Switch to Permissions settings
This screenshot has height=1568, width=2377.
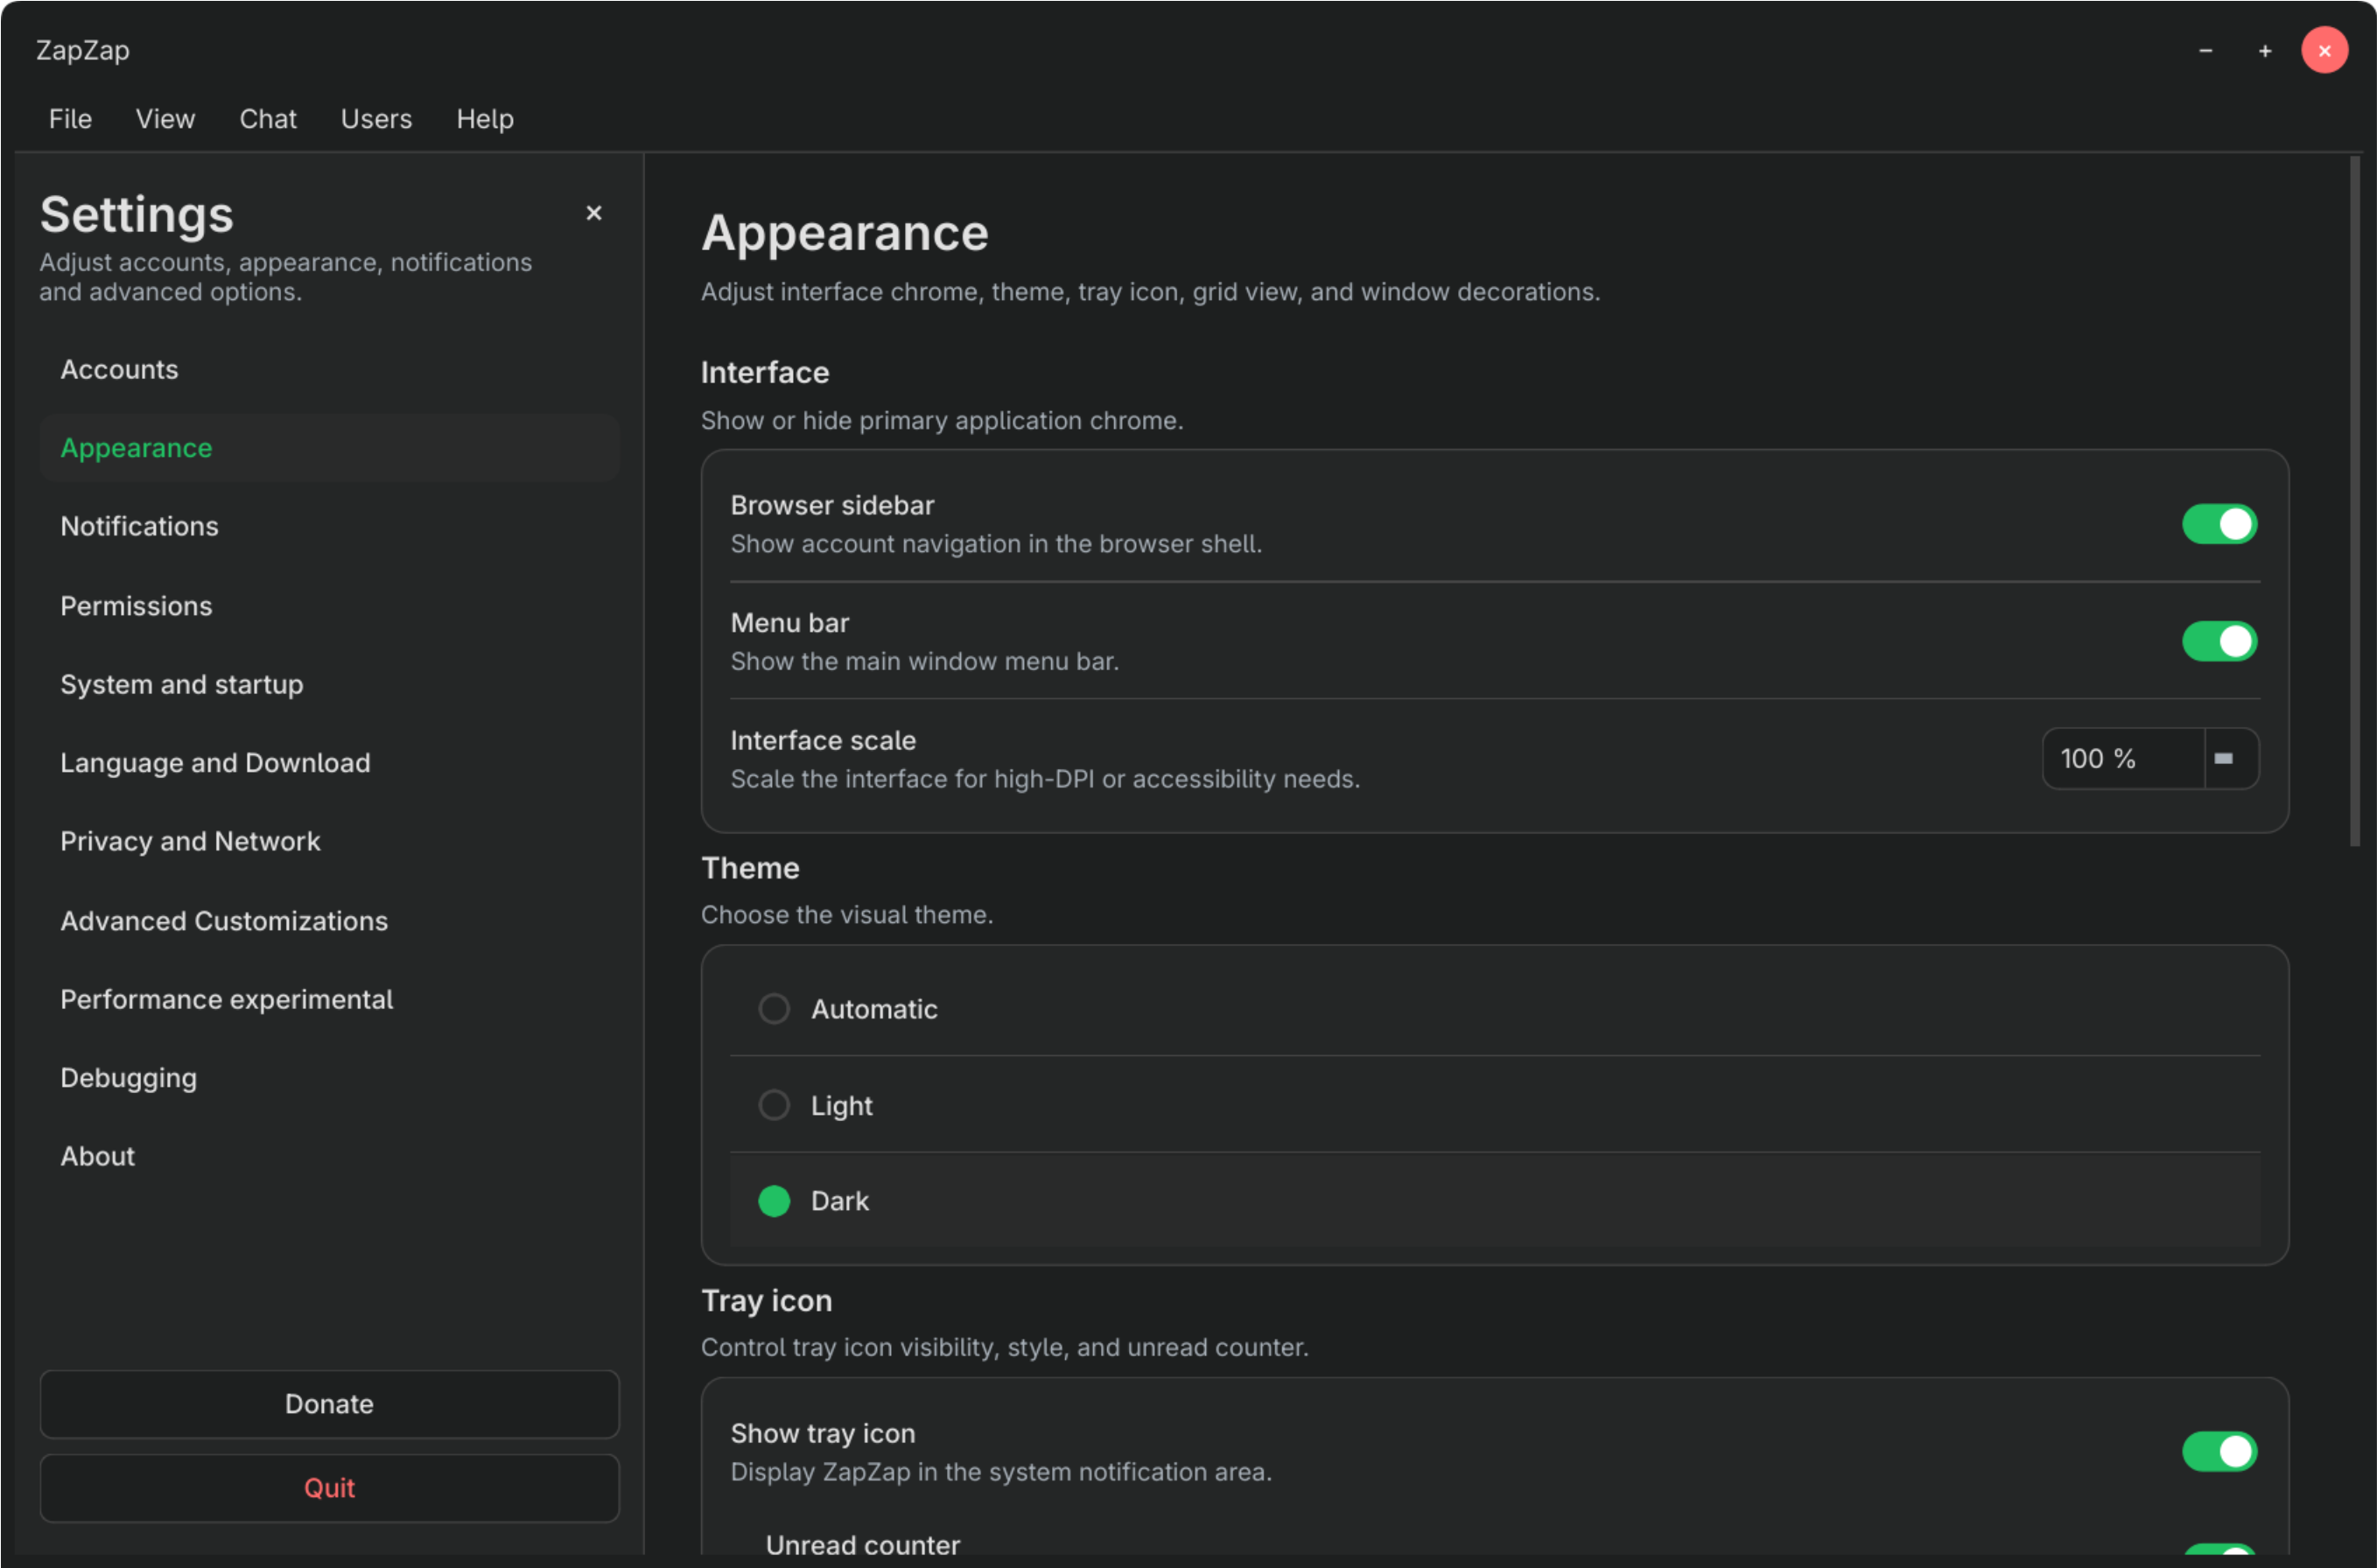pyautogui.click(x=329, y=606)
